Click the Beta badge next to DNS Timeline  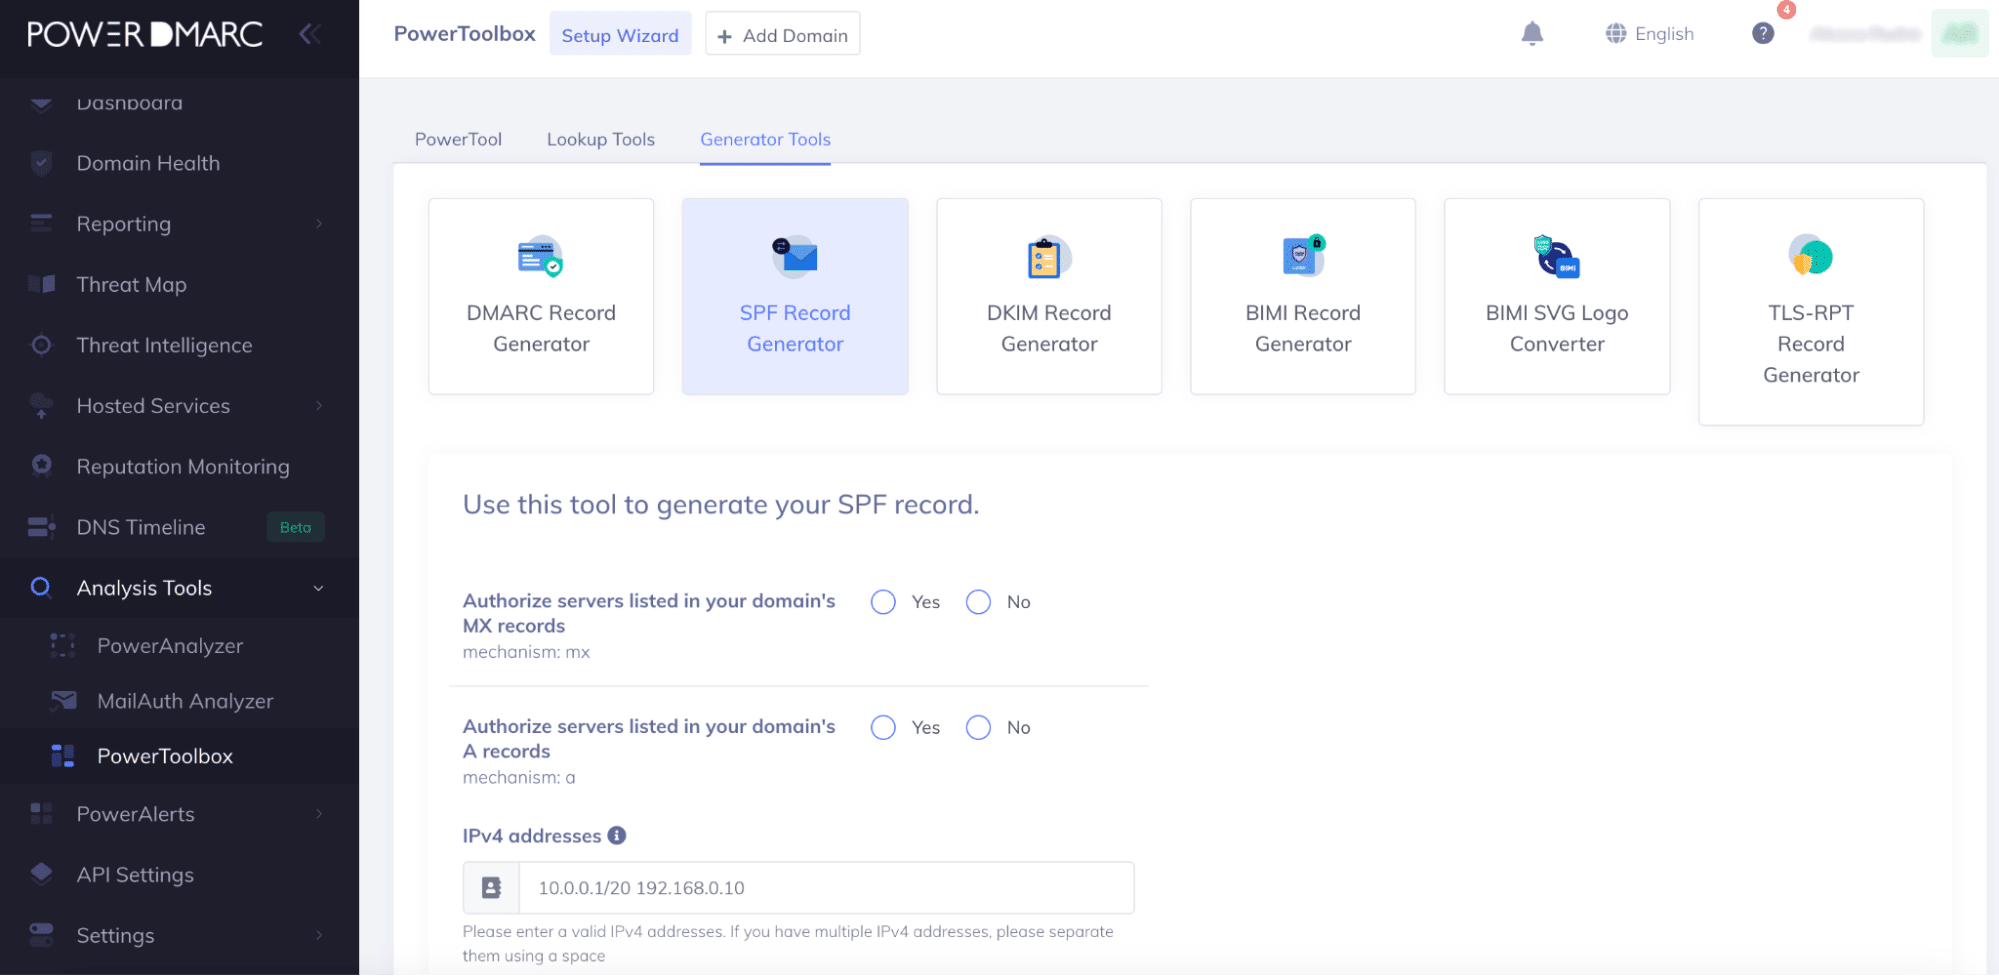click(x=295, y=527)
